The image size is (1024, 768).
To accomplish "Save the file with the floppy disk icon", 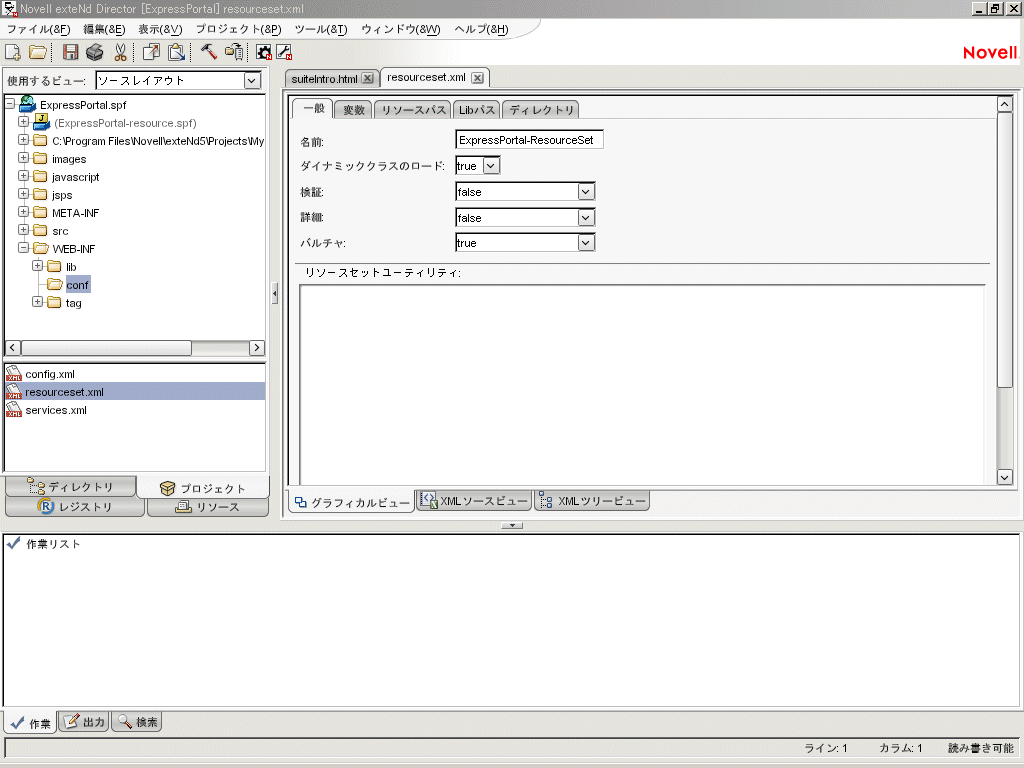I will coord(71,52).
